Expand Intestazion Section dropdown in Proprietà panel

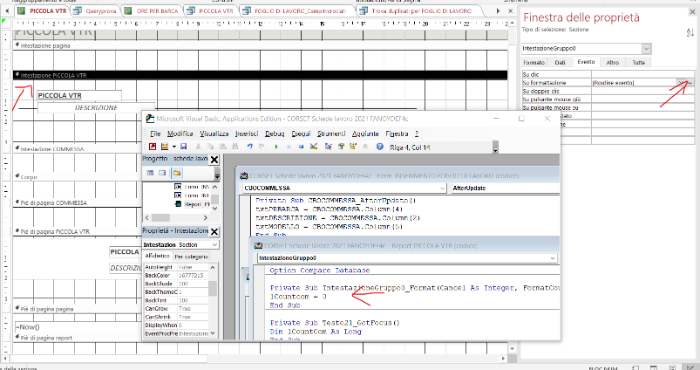[x=215, y=245]
